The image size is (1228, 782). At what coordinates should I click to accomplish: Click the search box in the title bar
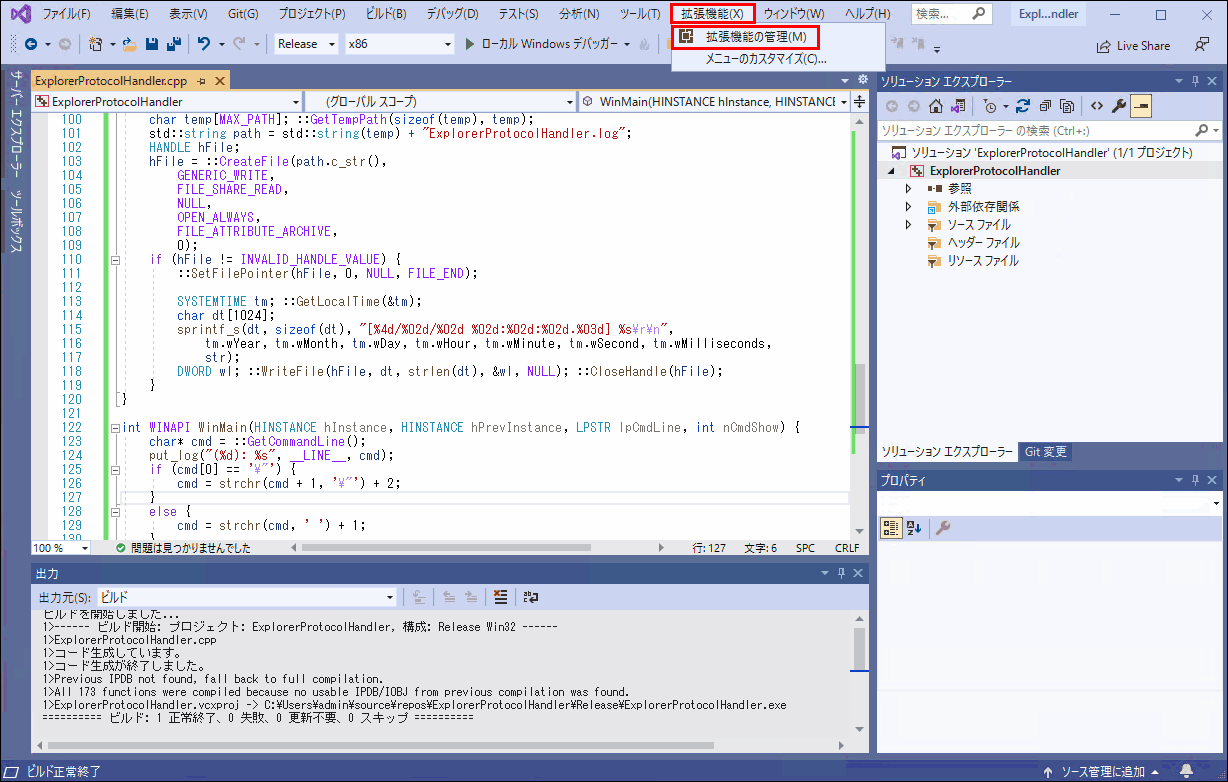click(951, 14)
